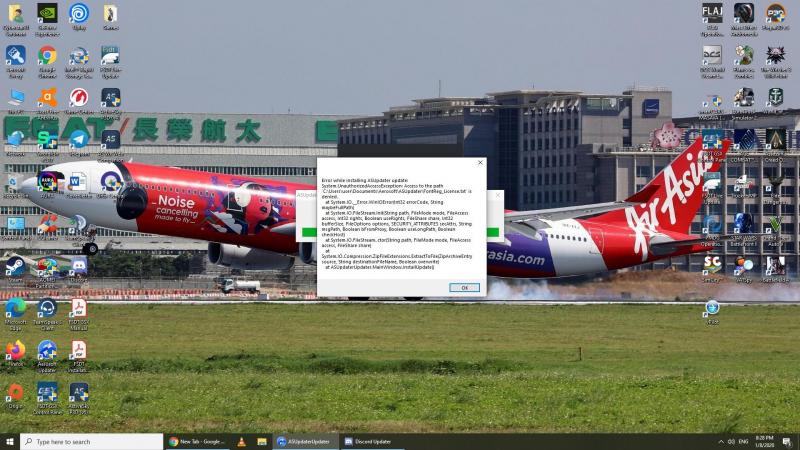Click the taskbar search box
The width and height of the screenshot is (800, 450).
pos(91,442)
